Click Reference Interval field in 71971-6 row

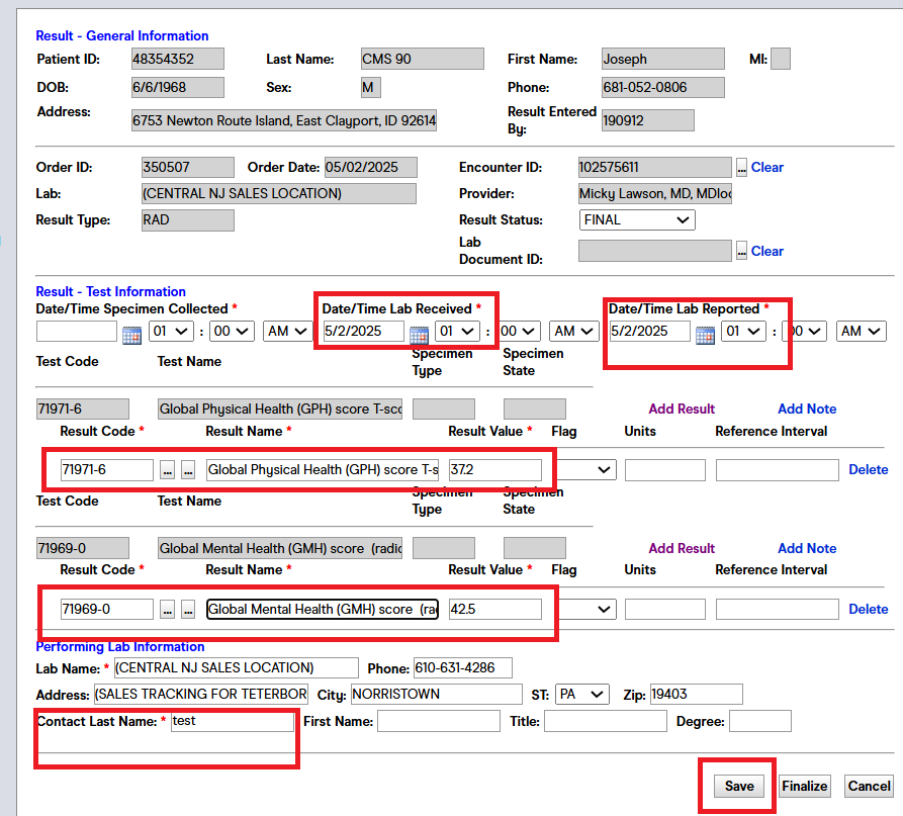[777, 470]
